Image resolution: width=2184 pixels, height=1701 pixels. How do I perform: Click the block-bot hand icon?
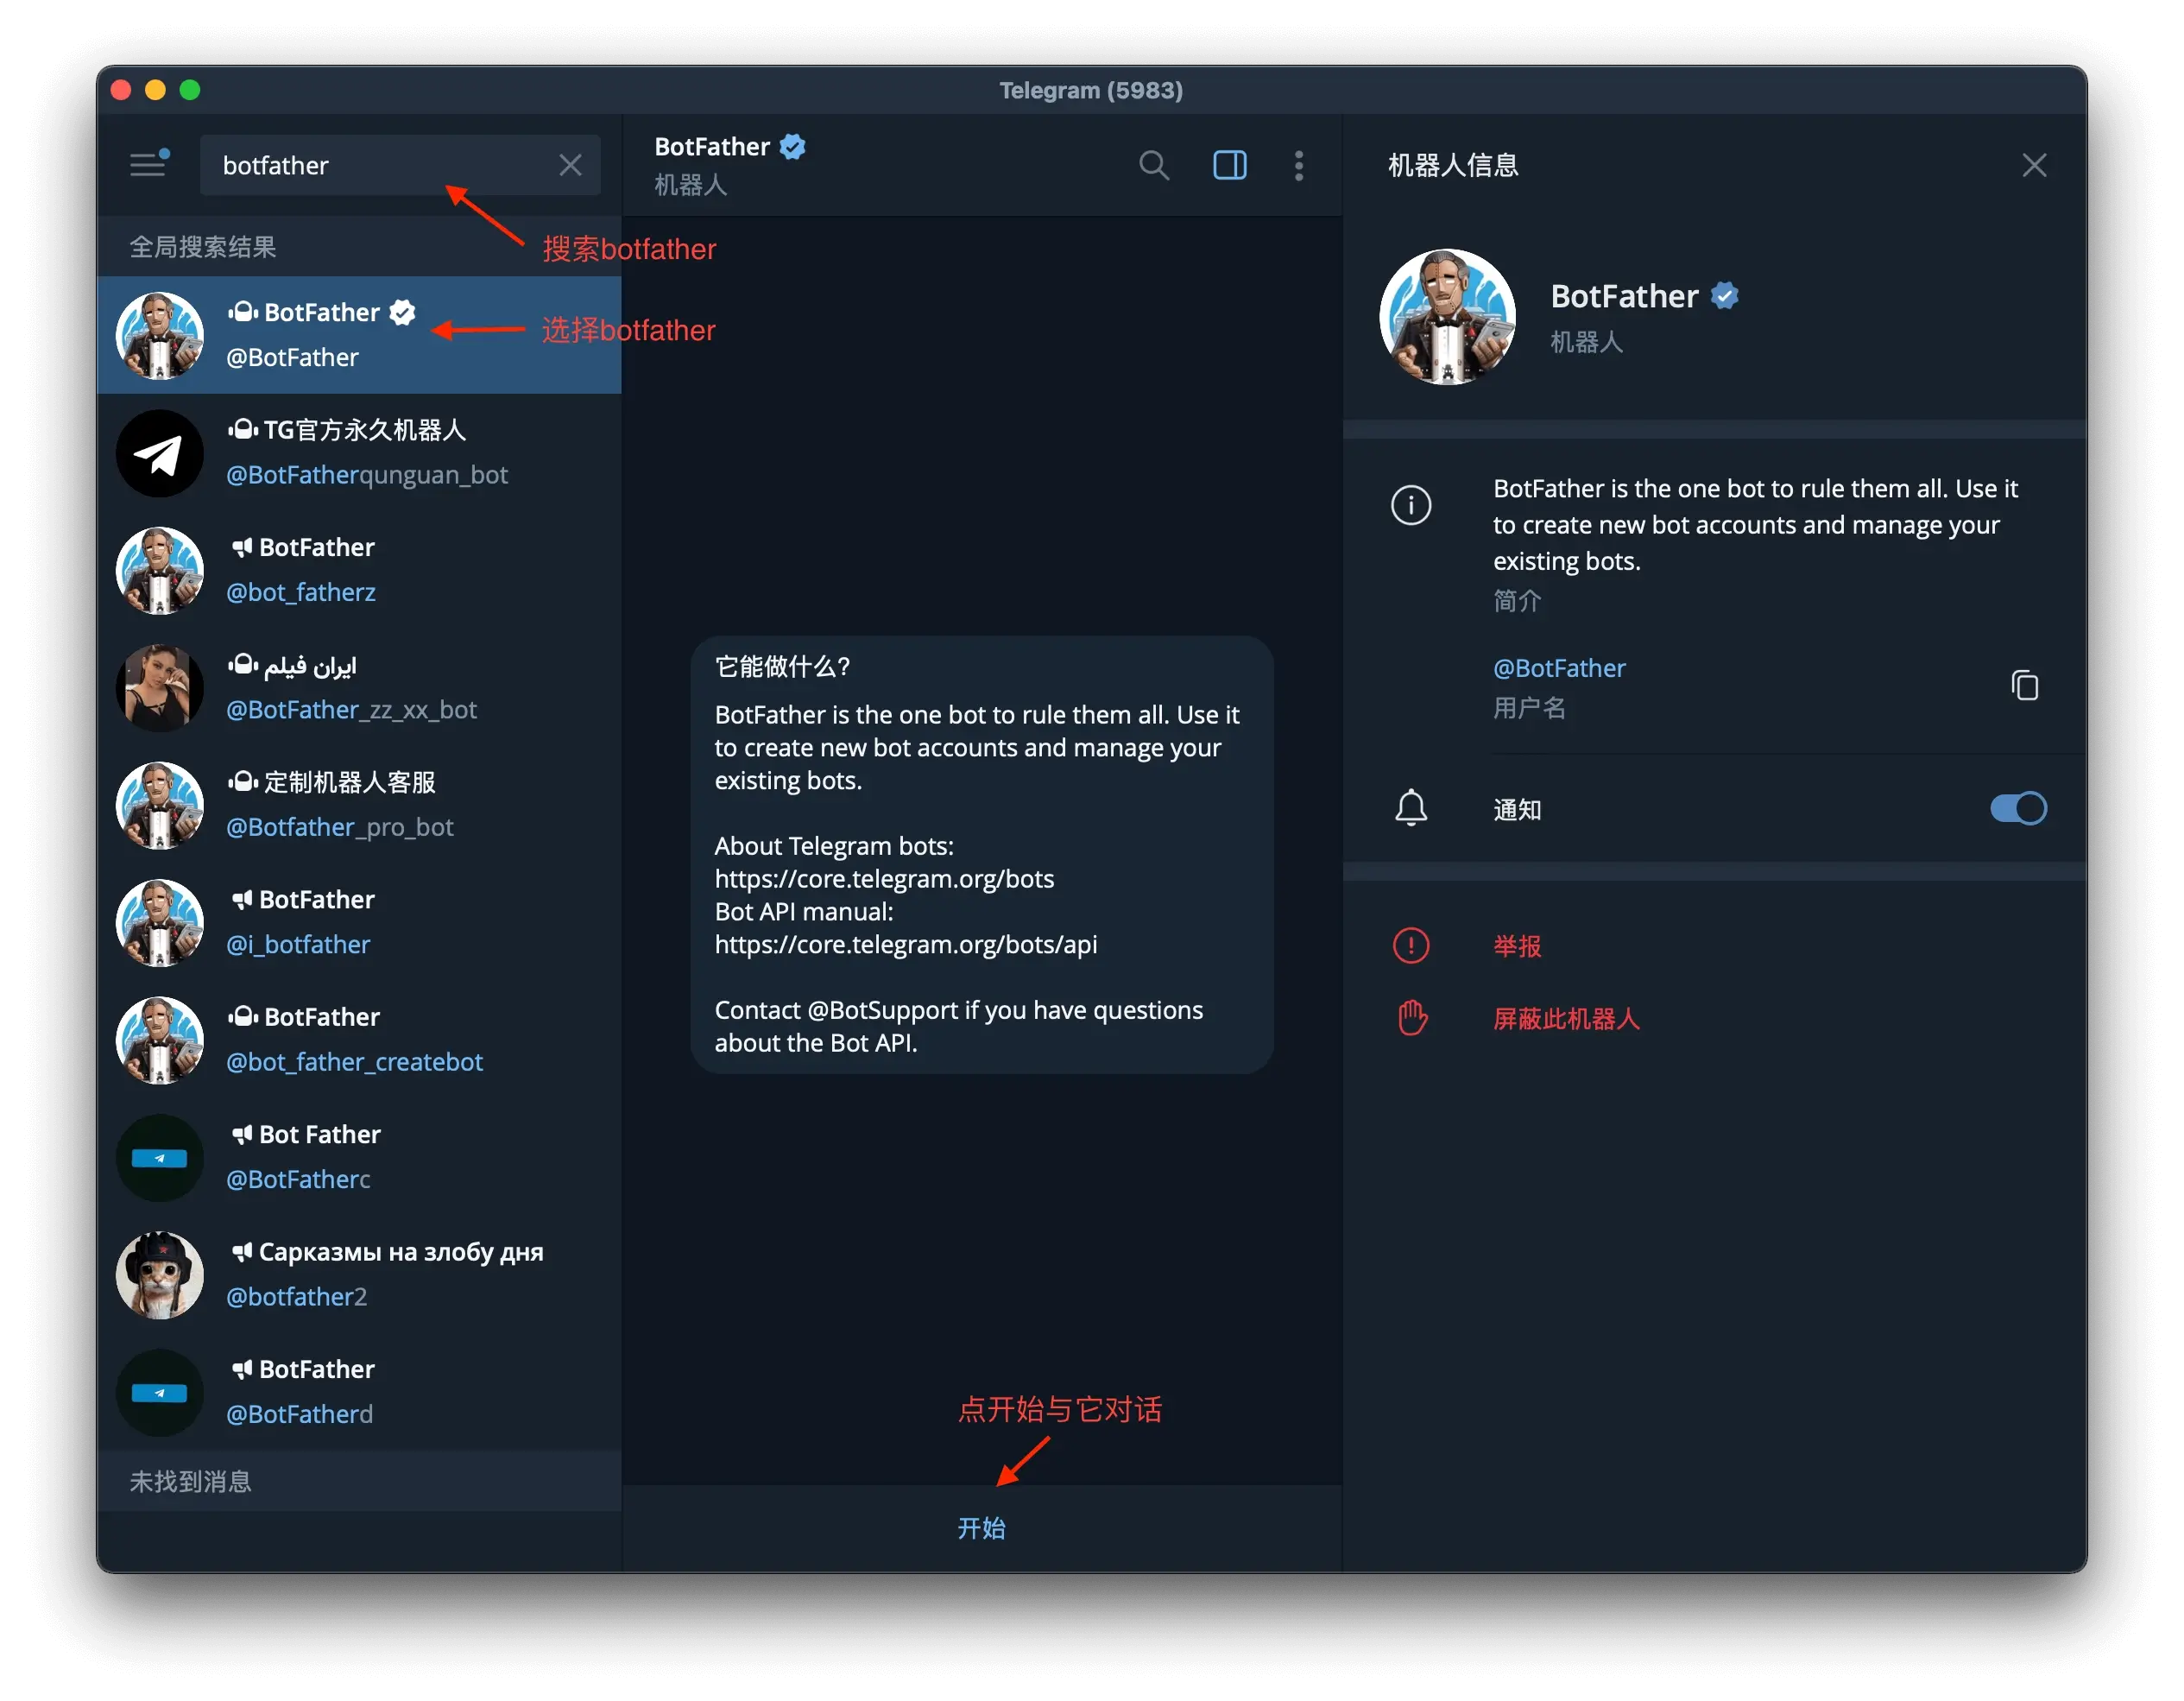click(1411, 1018)
